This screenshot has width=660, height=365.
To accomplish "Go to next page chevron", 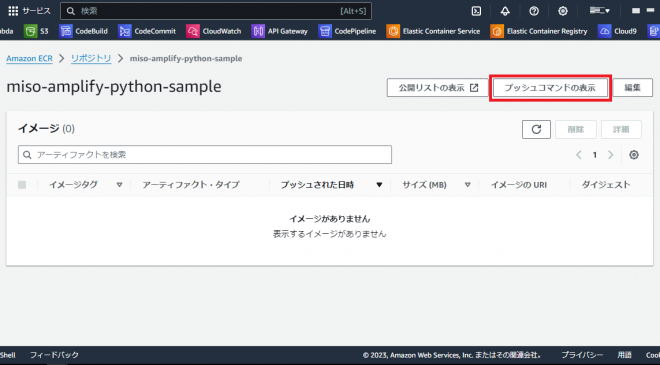I will [611, 155].
